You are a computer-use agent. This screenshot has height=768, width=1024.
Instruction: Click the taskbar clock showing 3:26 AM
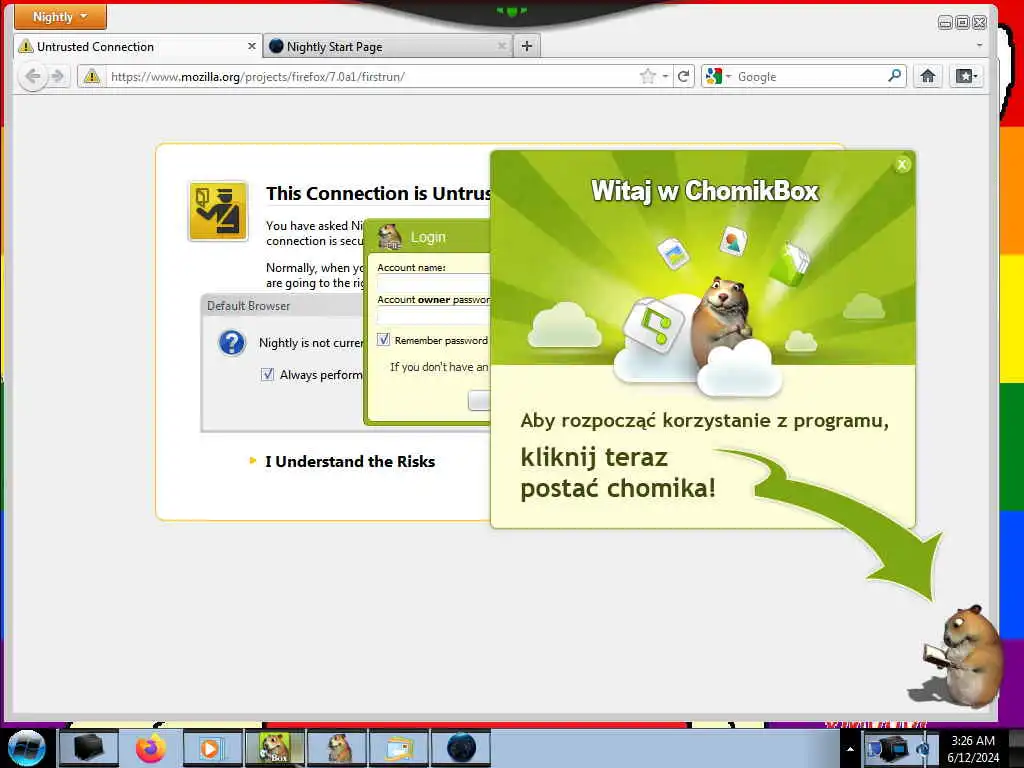(973, 749)
